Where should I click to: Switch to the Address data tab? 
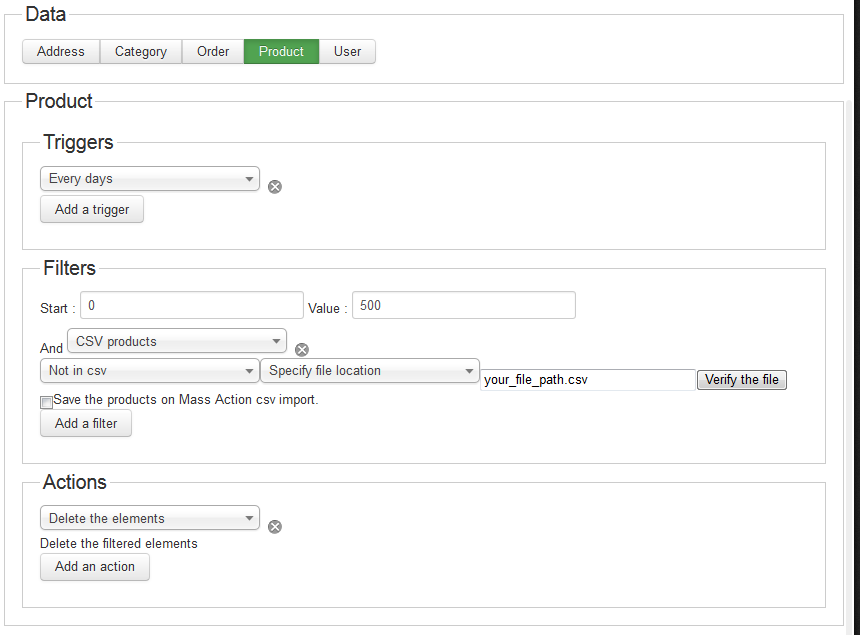click(61, 52)
